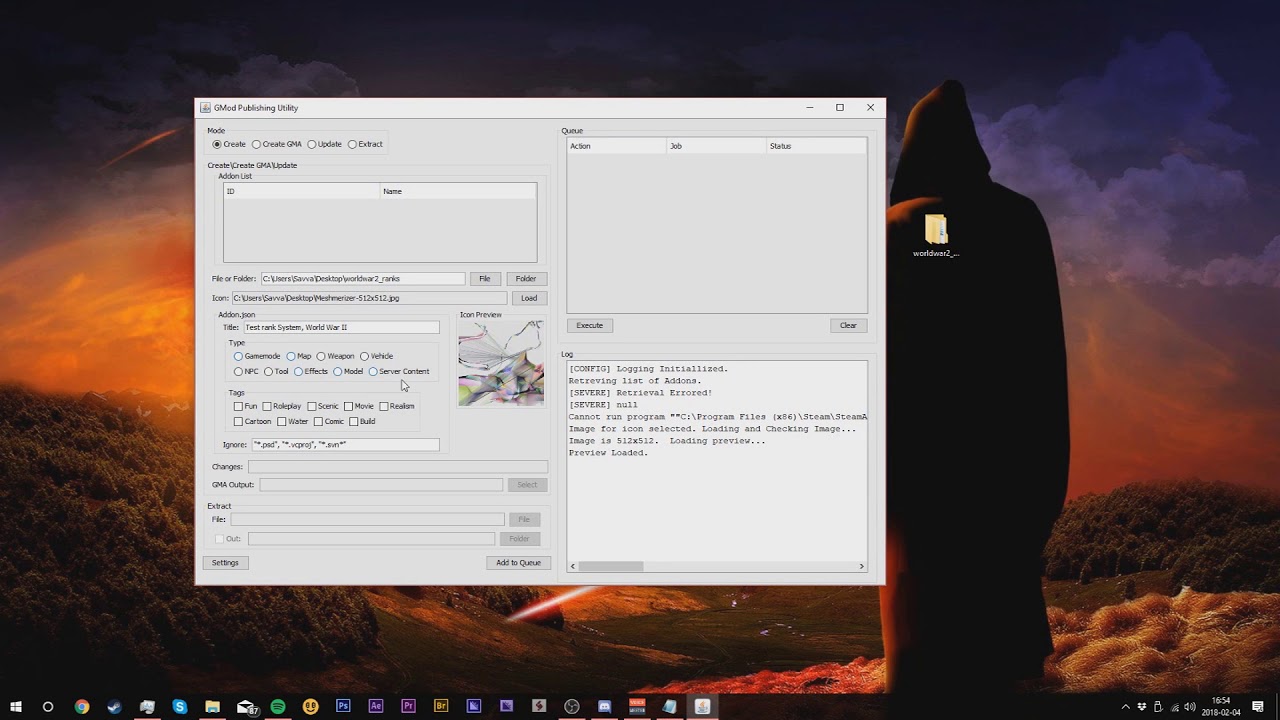
Task: Open Adobe Photoshop from the taskbar
Action: tap(343, 706)
